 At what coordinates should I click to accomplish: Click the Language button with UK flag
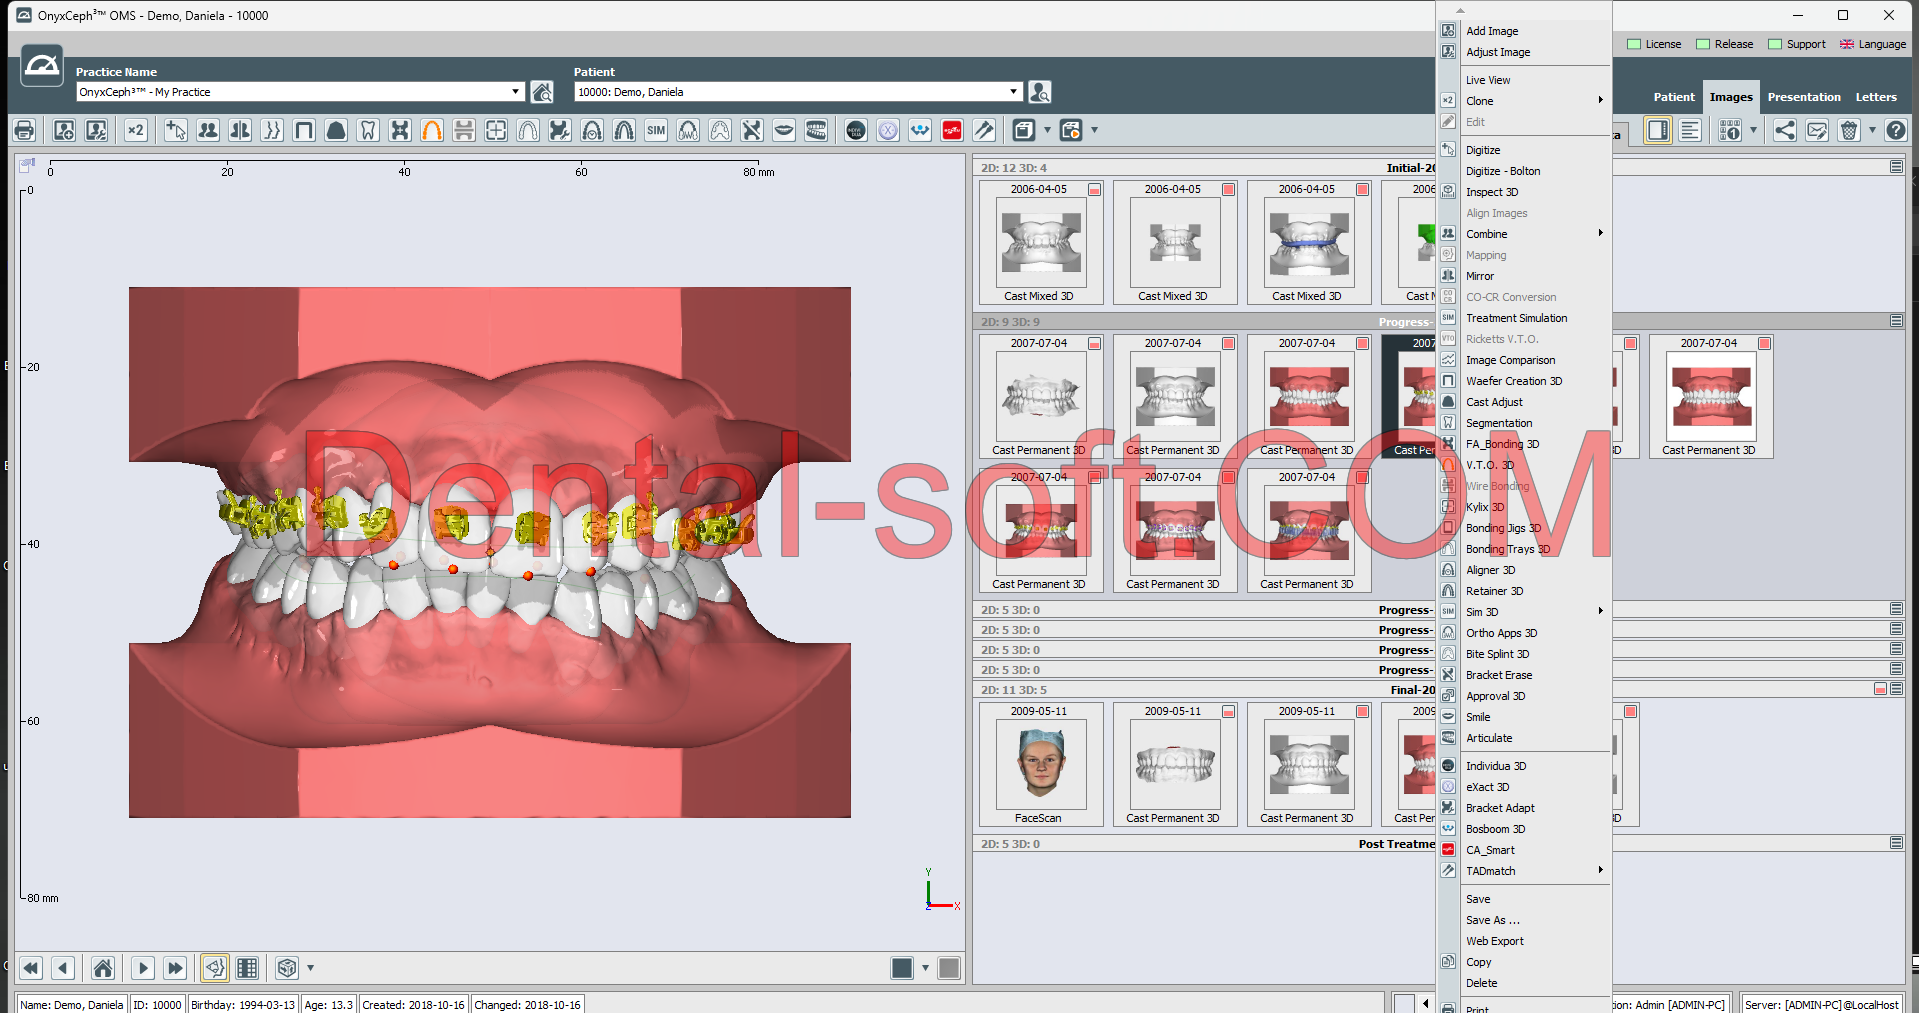tap(1873, 44)
